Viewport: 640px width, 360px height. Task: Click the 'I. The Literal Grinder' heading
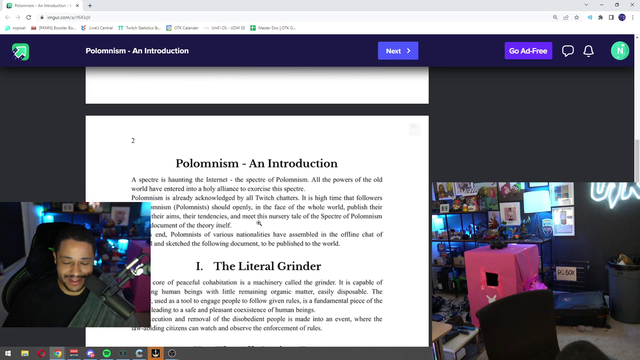[258, 266]
